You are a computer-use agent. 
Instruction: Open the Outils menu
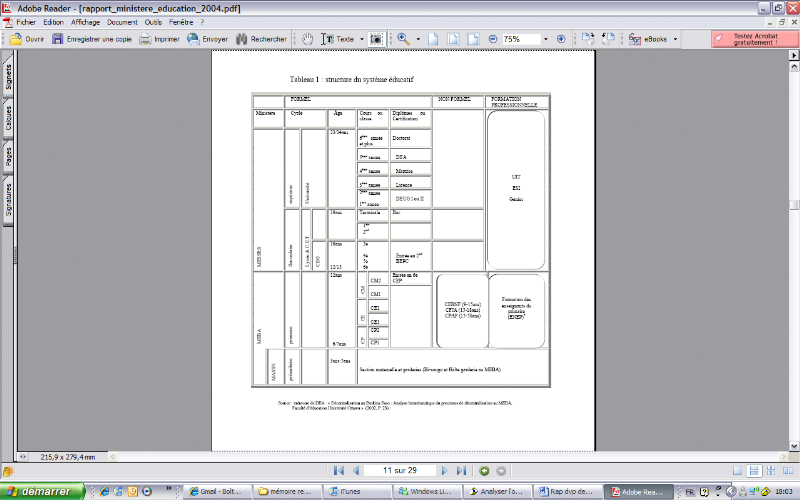coord(153,22)
